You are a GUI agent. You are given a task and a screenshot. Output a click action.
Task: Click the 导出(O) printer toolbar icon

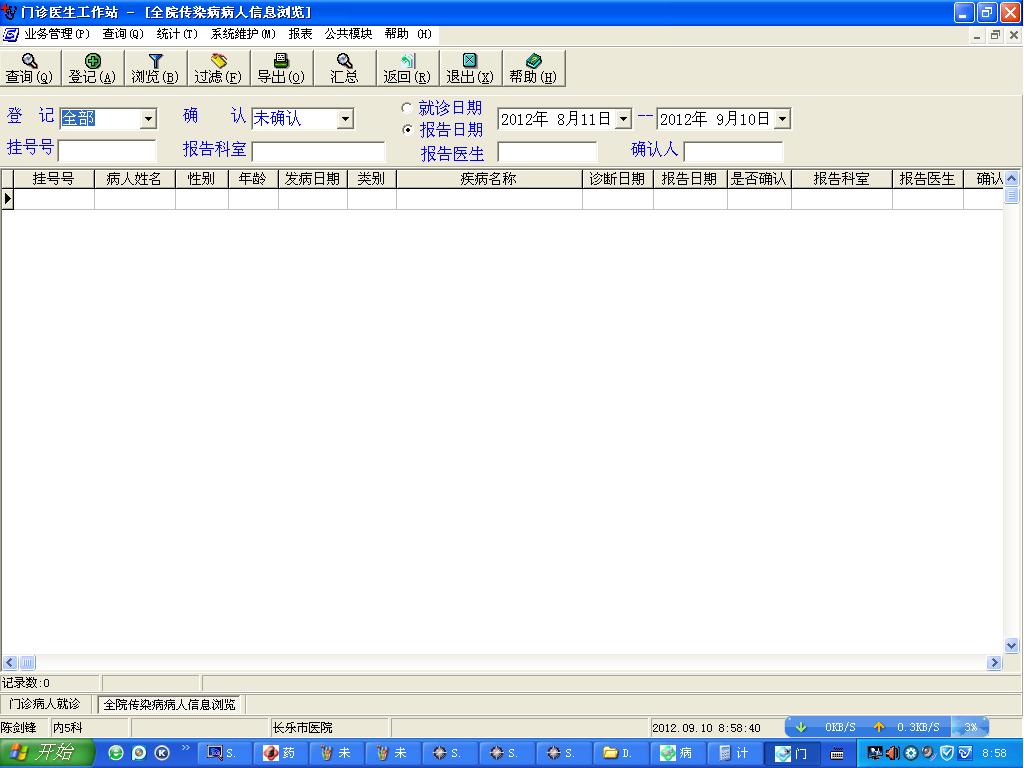point(281,69)
